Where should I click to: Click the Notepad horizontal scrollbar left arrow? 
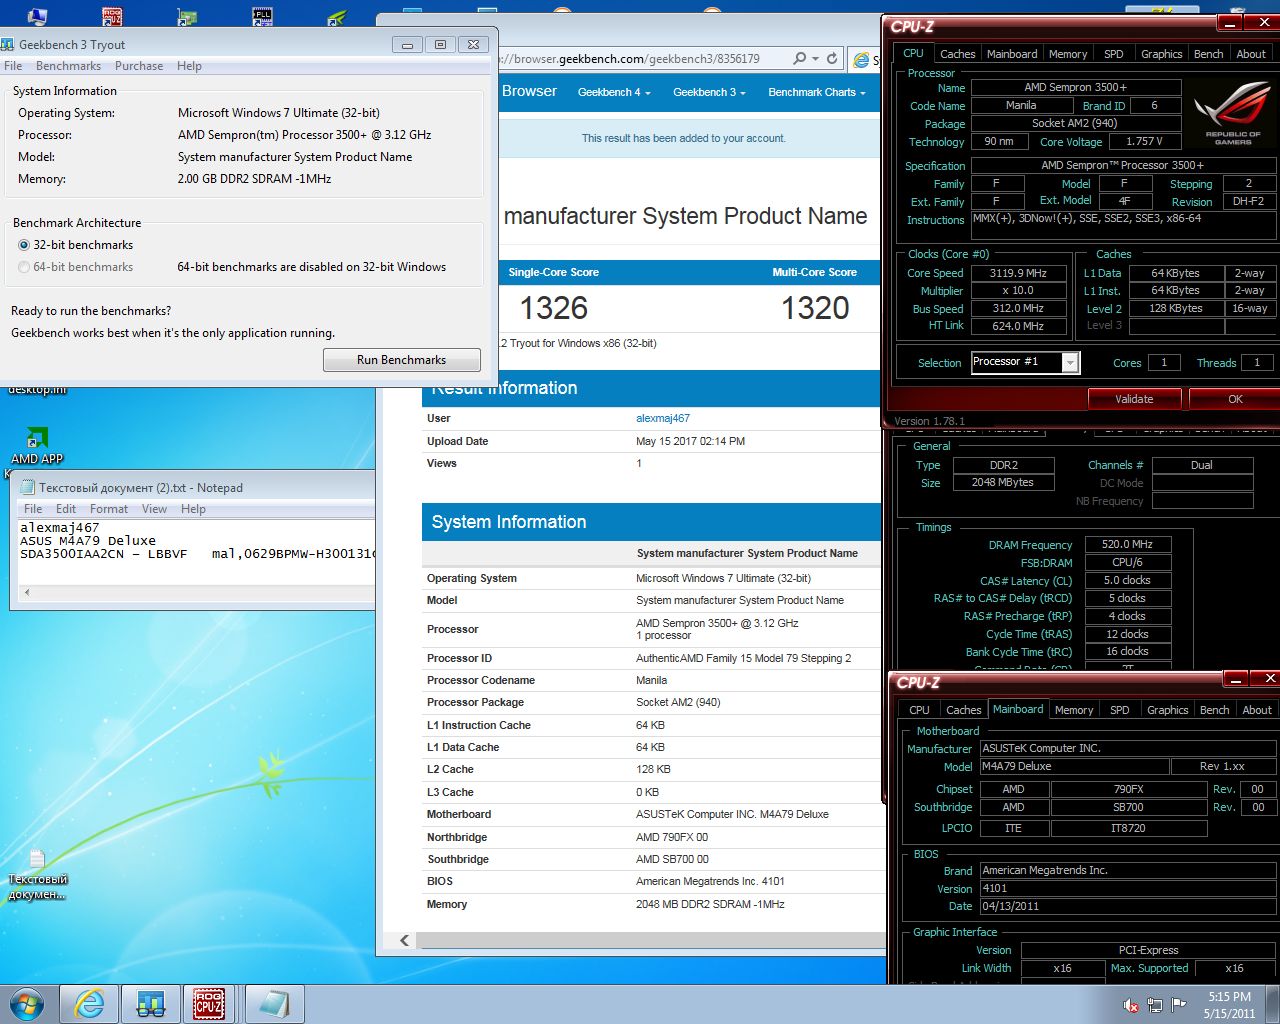pos(27,593)
